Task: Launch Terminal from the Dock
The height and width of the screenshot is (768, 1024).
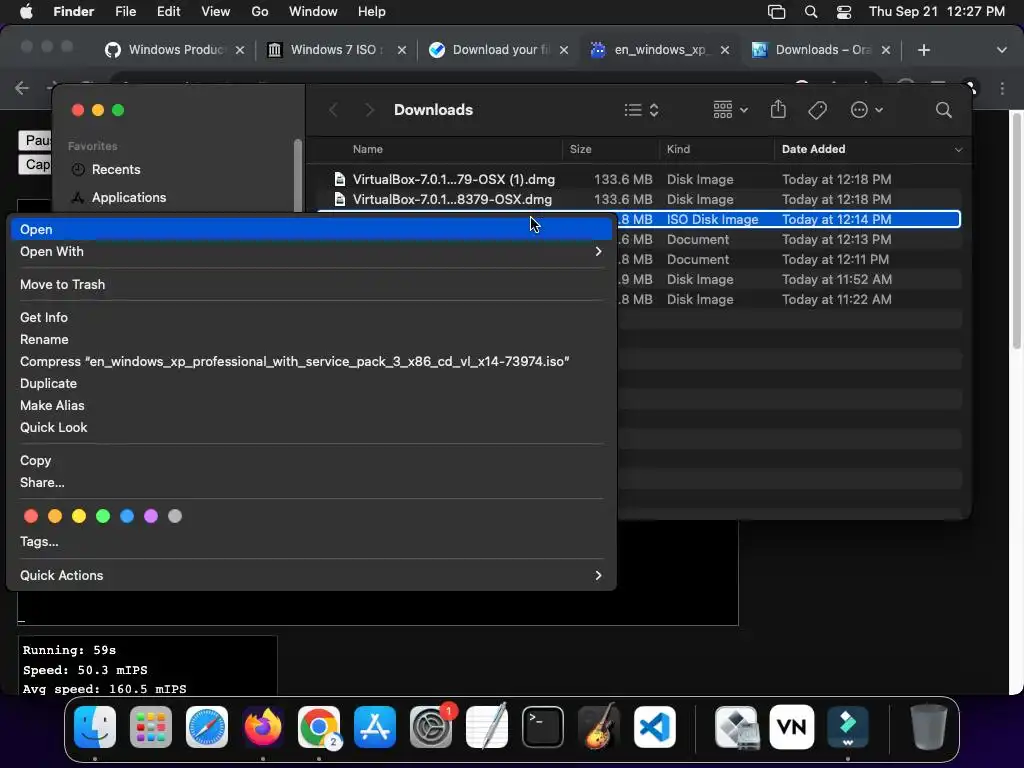Action: tap(543, 727)
